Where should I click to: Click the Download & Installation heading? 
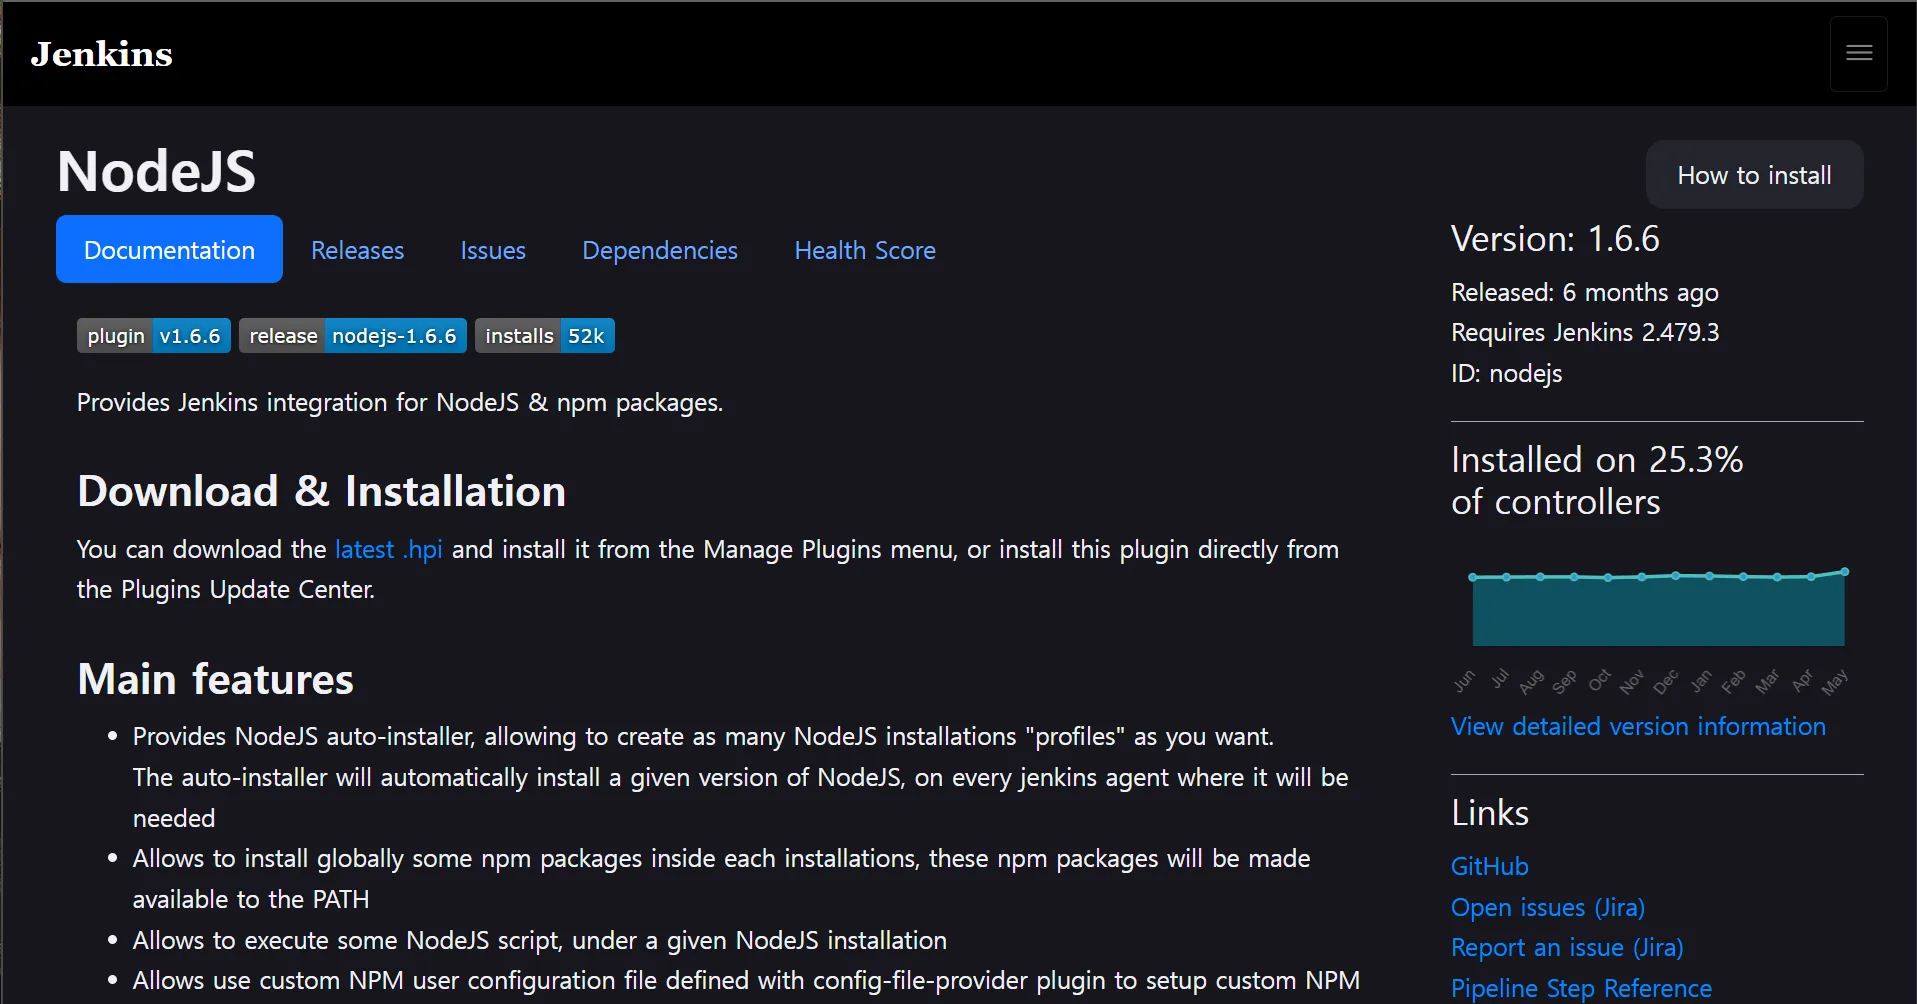click(321, 491)
